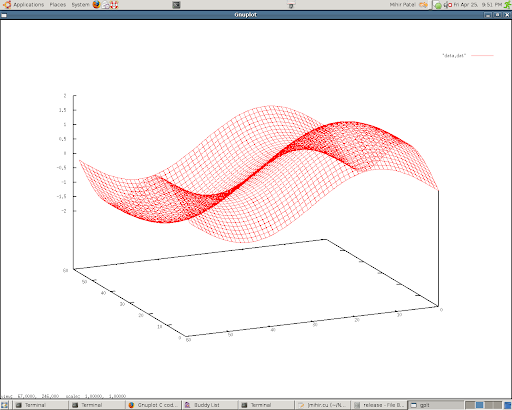Screen dimensions: 512x410
Task: Open the Gnuplot window menu icon
Action: 4,15
